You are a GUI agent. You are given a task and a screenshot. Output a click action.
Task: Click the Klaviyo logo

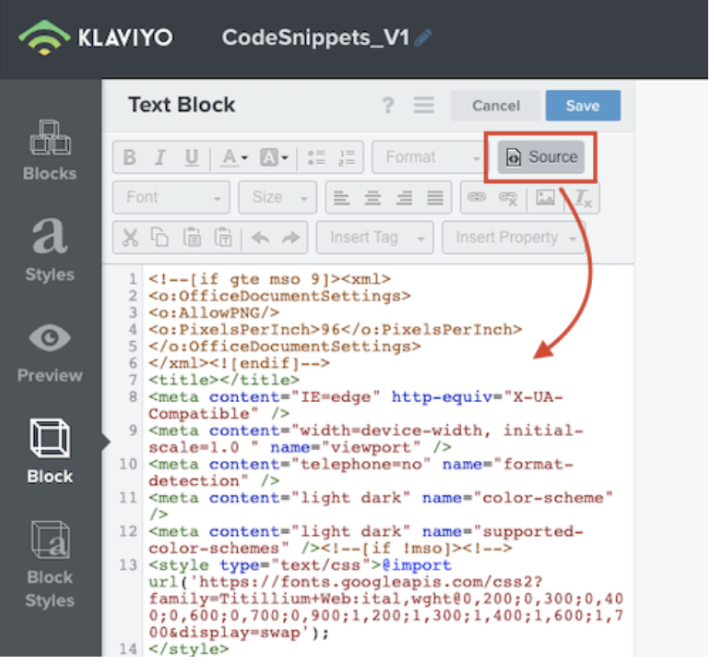click(96, 37)
